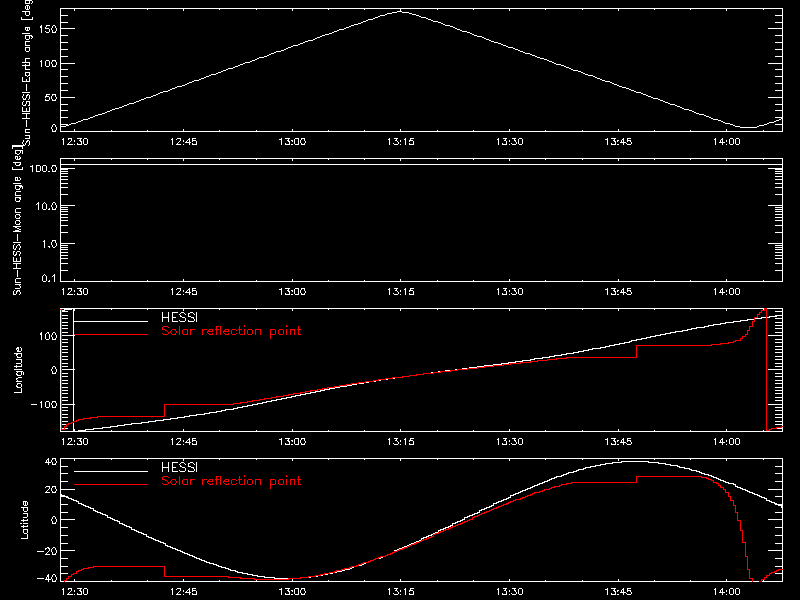Click Solar reflection point legend in Latitude plot

231,481
